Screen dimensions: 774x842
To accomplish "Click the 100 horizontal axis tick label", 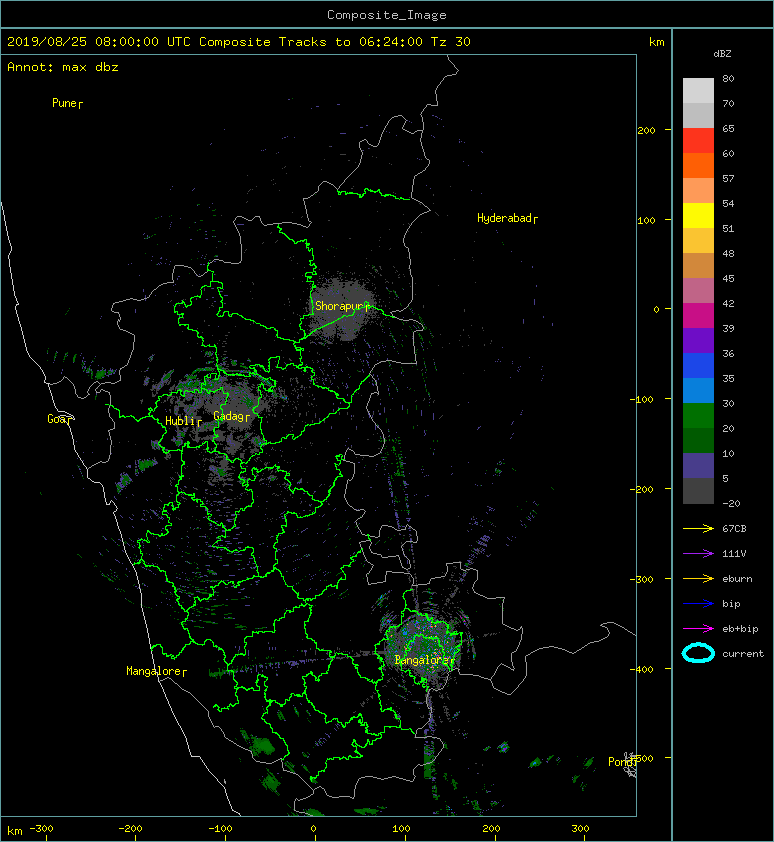I will coord(401,829).
